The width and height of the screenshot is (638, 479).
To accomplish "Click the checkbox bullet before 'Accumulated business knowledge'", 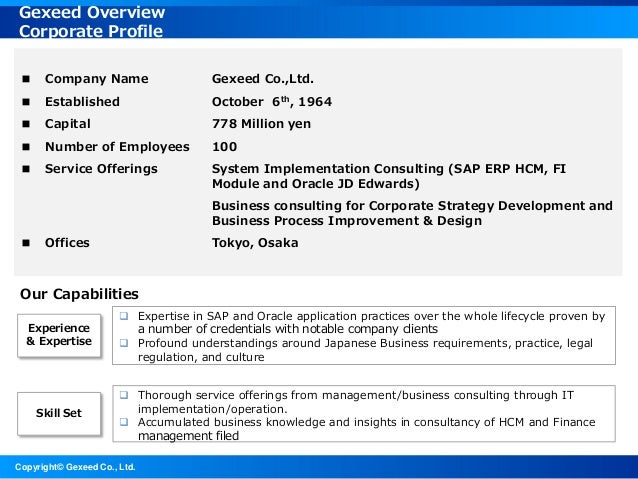I will [x=124, y=422].
